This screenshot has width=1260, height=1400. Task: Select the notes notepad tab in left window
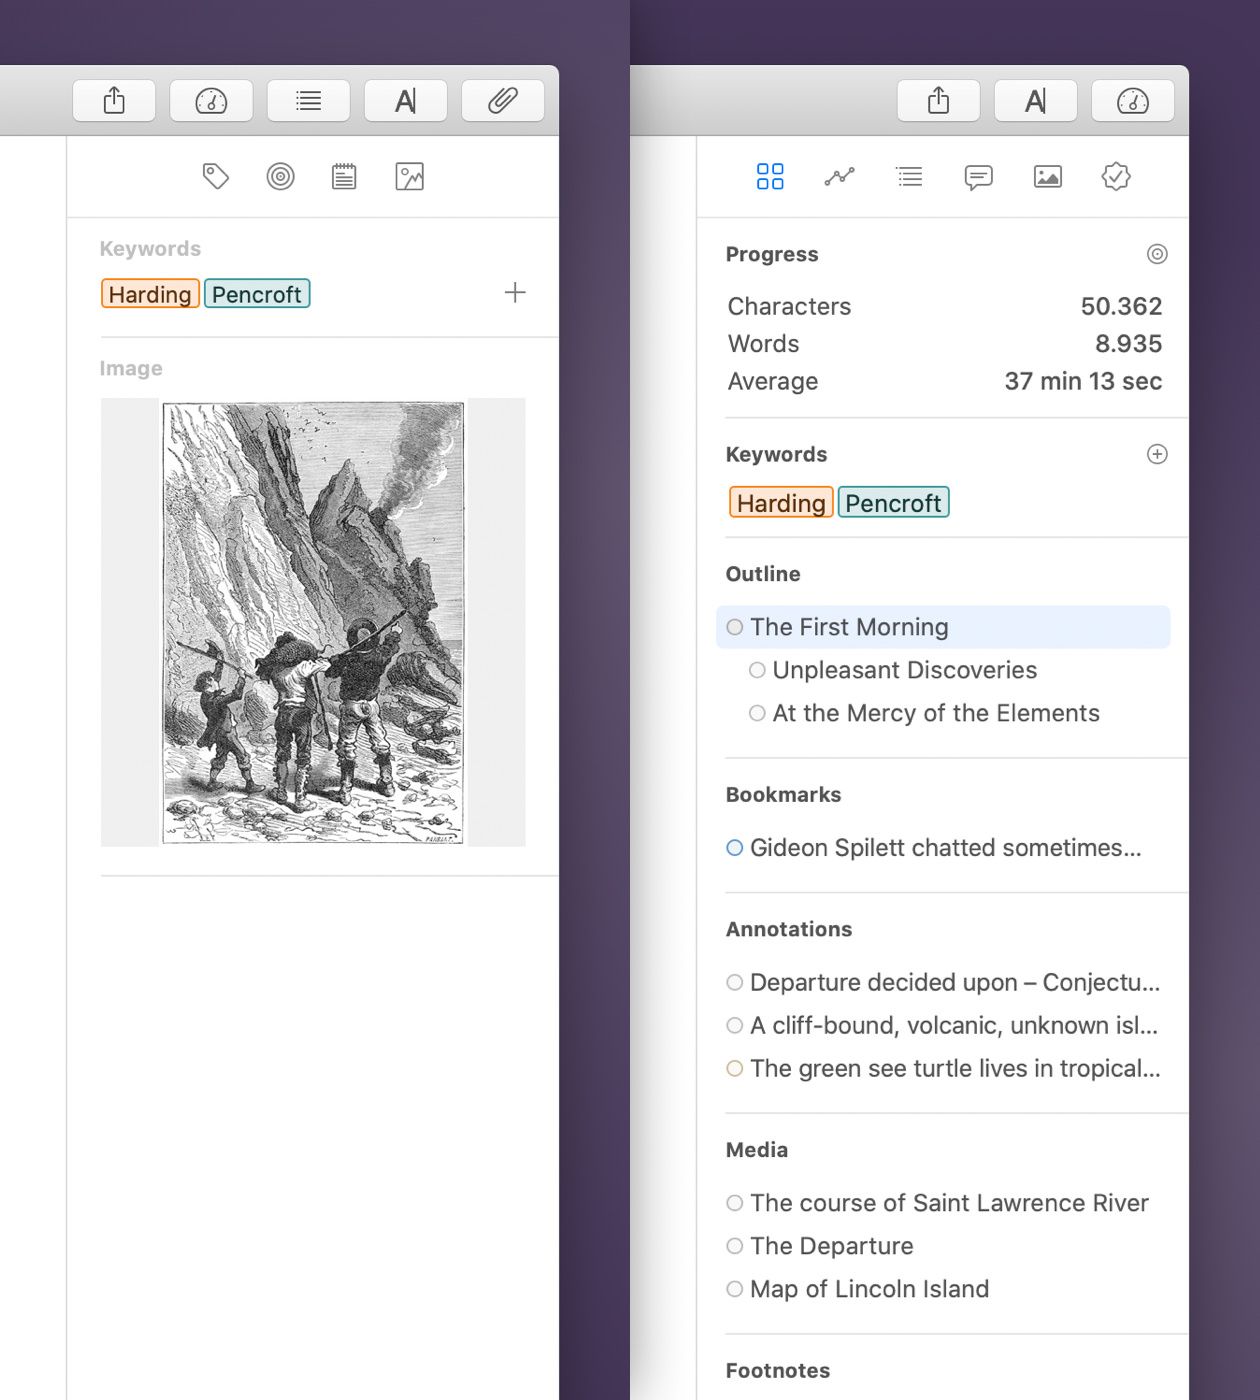coord(344,177)
